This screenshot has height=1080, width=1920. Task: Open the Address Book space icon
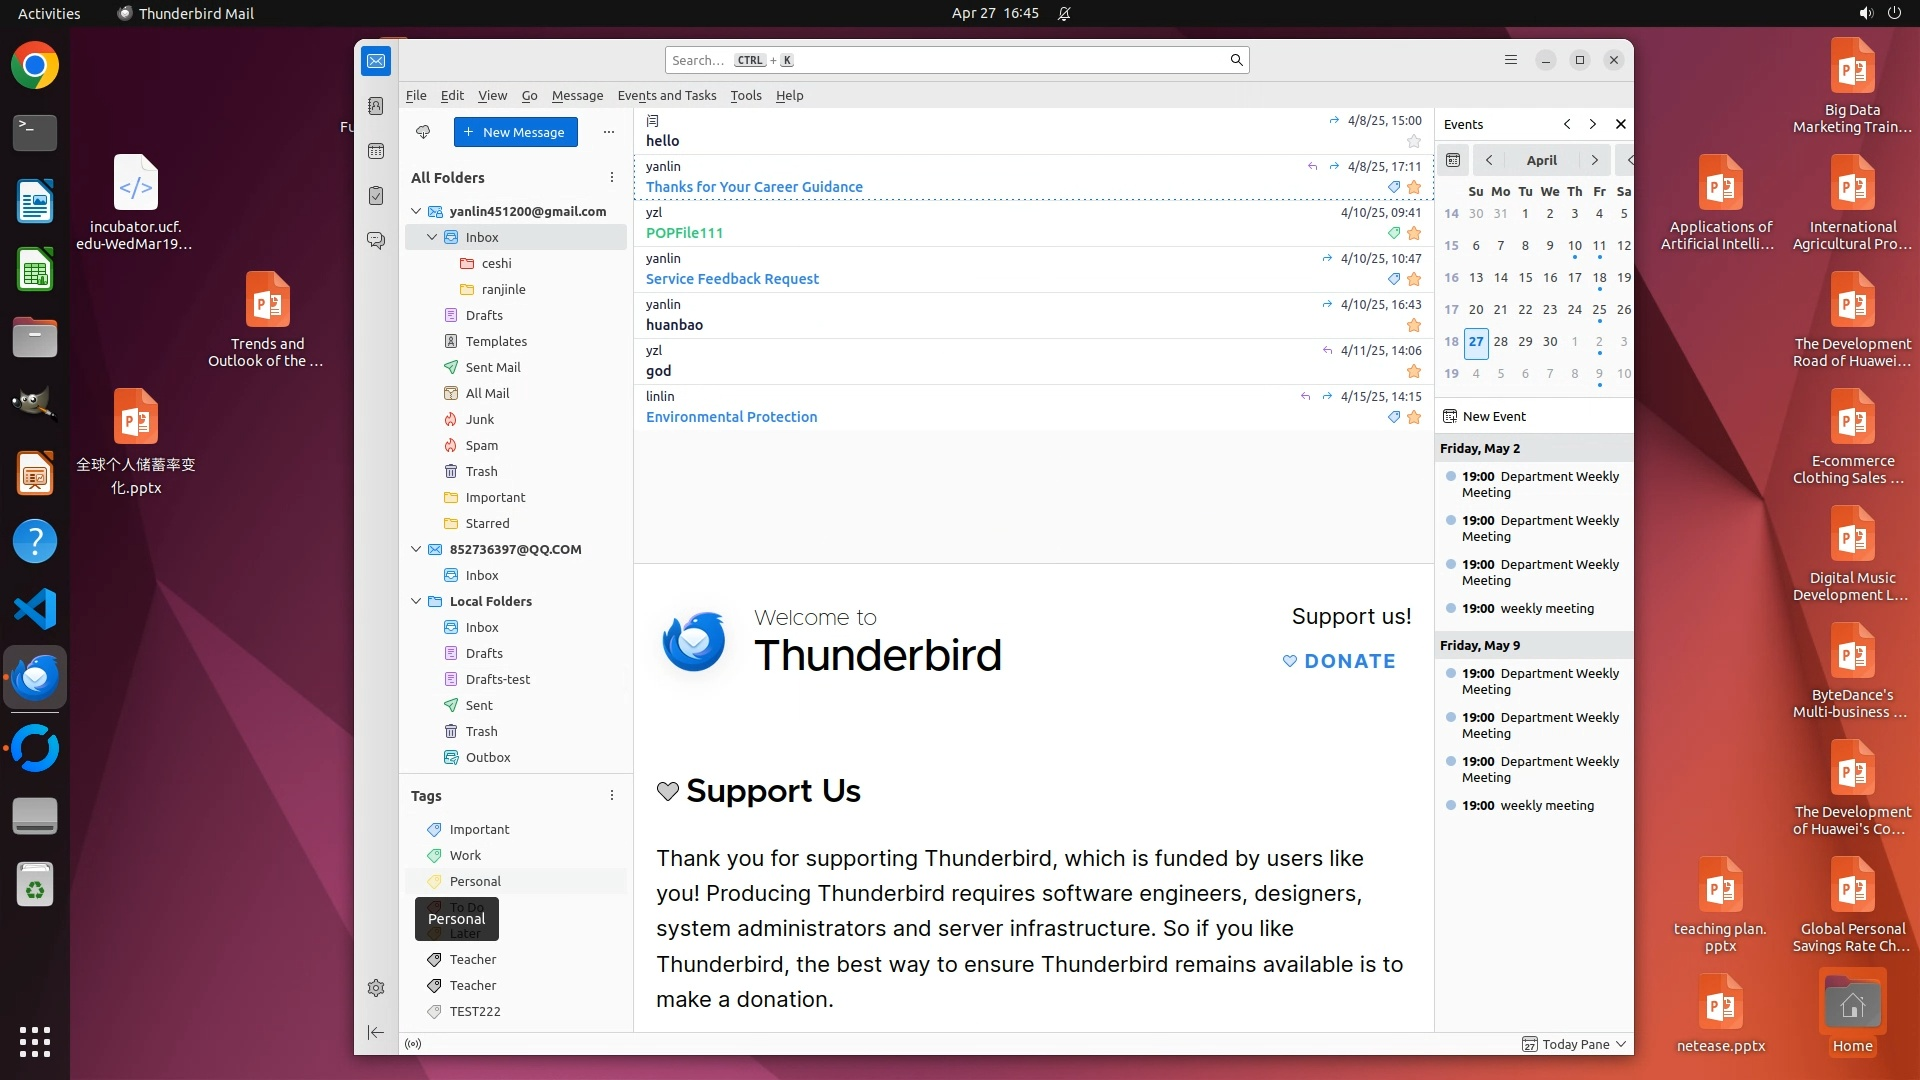[x=376, y=106]
